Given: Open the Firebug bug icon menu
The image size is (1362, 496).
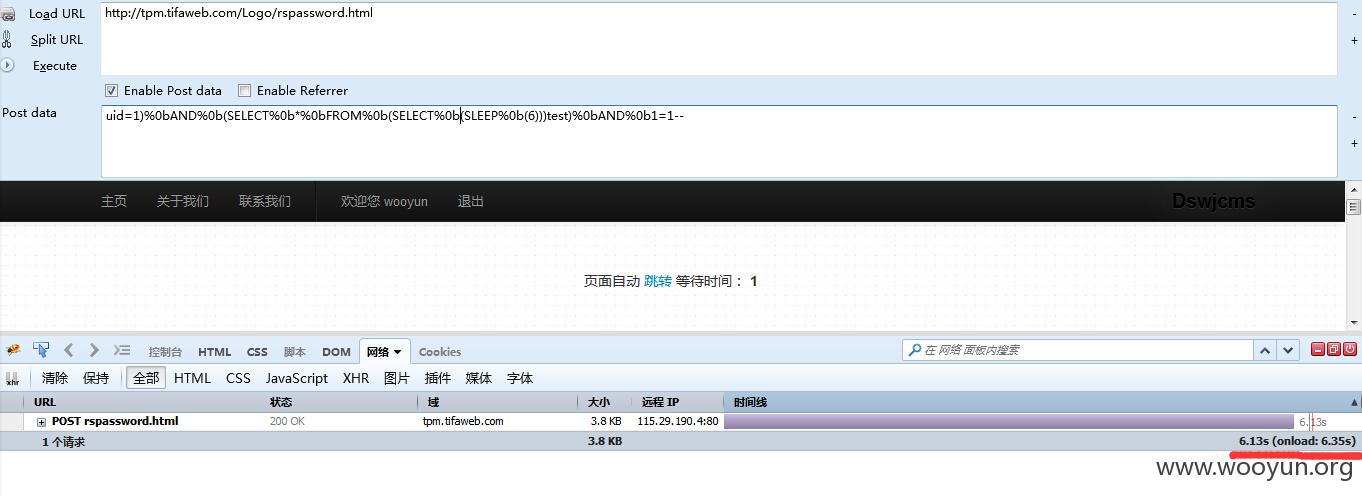Looking at the screenshot, I should 13,350.
